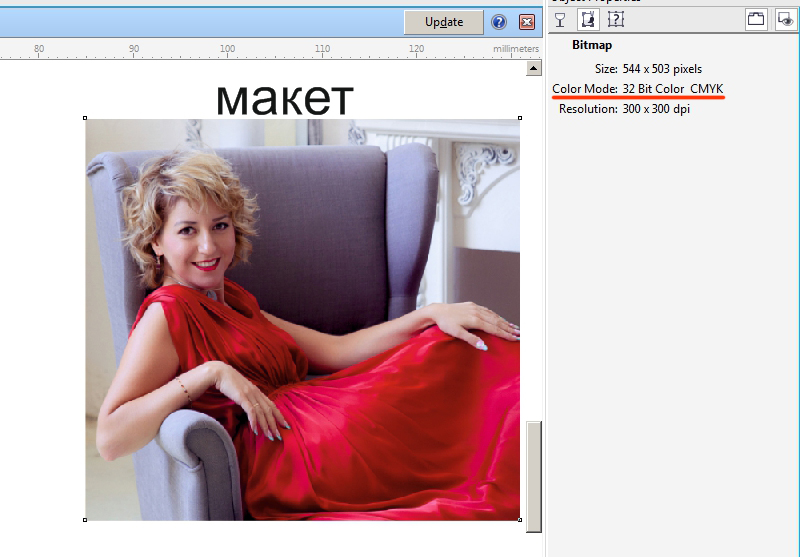The image size is (800, 557).
Task: Click the eye preview icon in Object Properties
Action: click(x=786, y=19)
